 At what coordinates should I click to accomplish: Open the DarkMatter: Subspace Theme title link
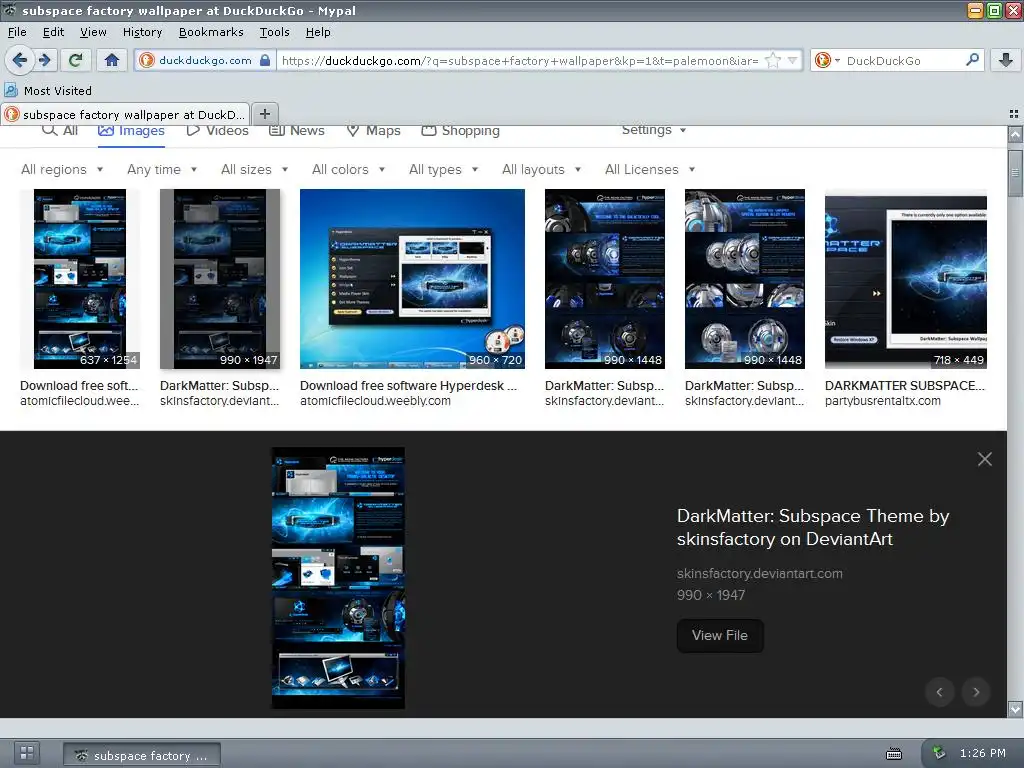(813, 527)
